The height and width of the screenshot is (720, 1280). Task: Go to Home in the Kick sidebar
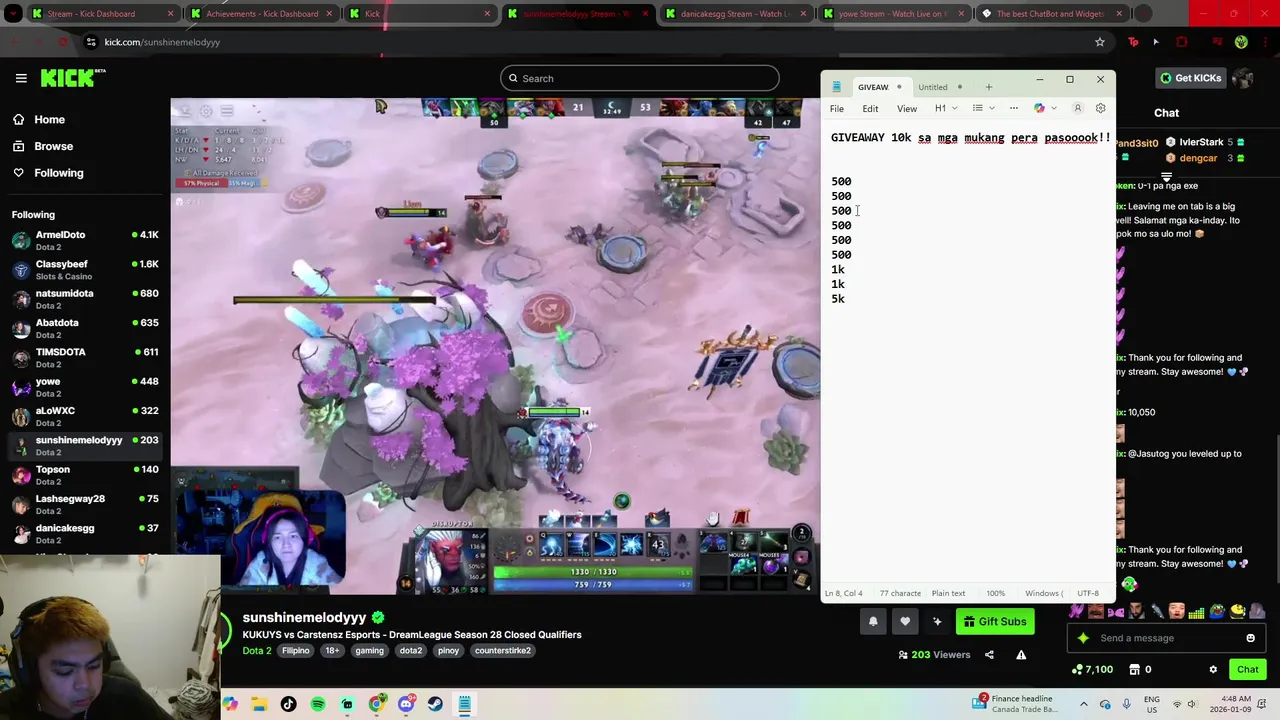[x=49, y=119]
